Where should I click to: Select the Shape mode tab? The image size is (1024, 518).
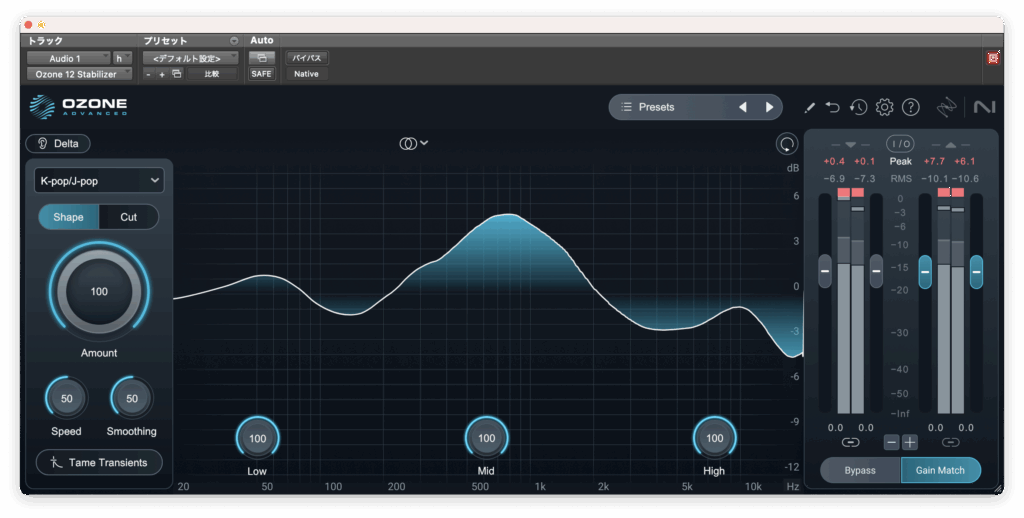point(68,217)
